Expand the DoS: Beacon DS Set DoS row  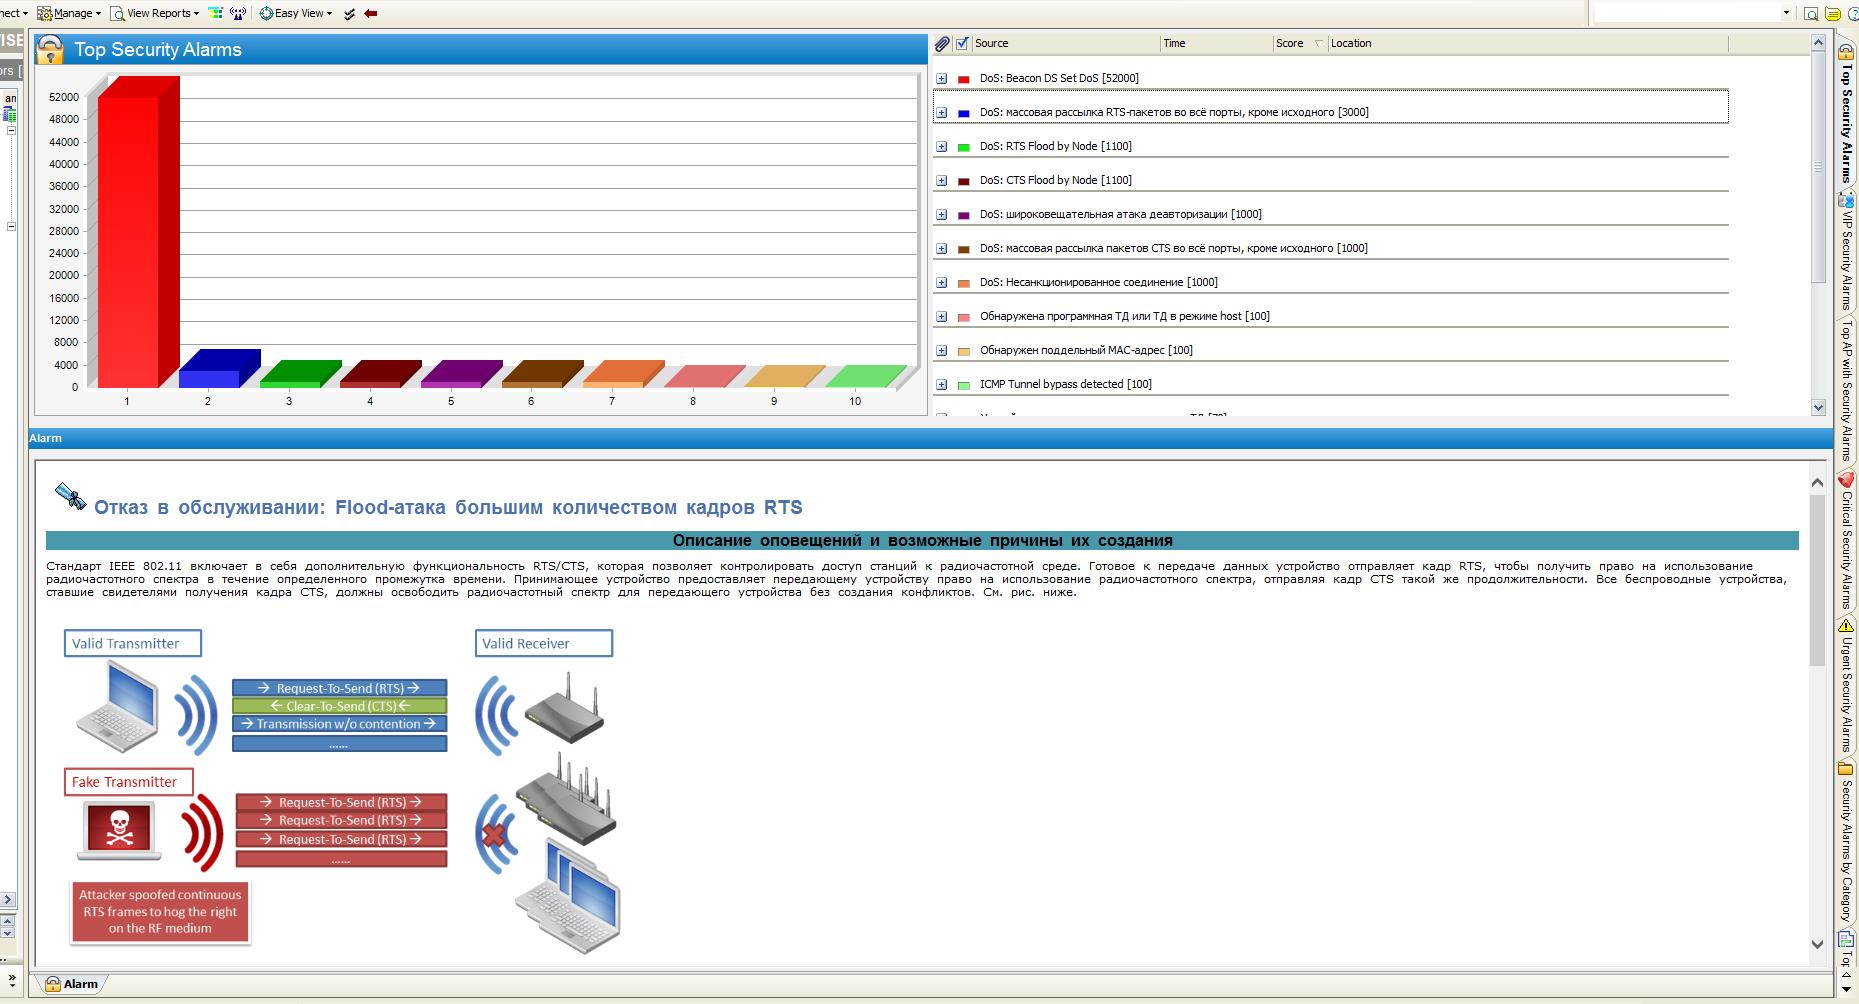941,78
